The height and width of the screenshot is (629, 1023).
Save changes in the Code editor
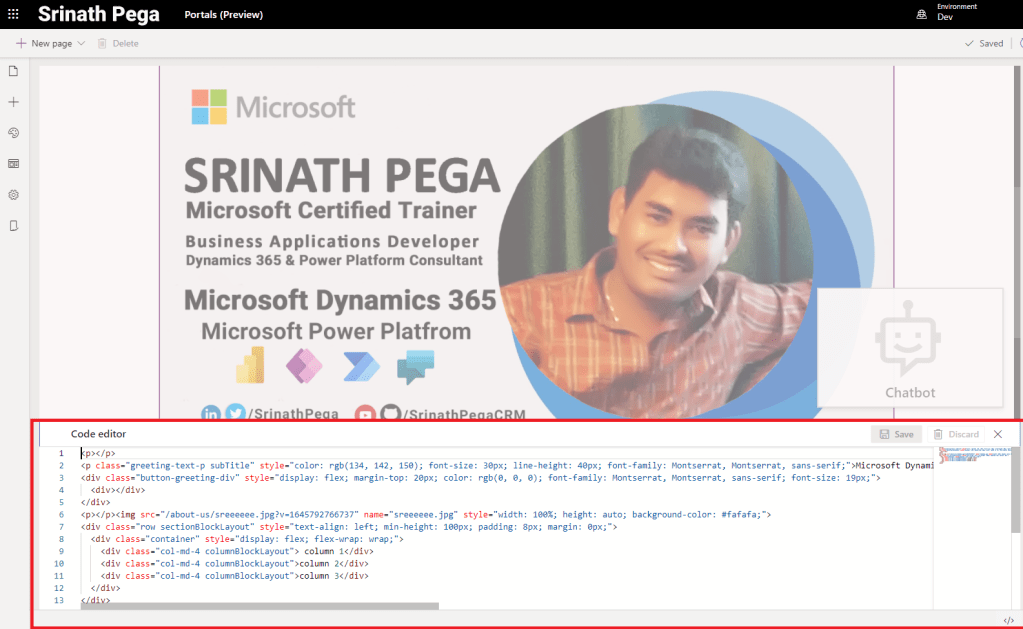point(895,434)
